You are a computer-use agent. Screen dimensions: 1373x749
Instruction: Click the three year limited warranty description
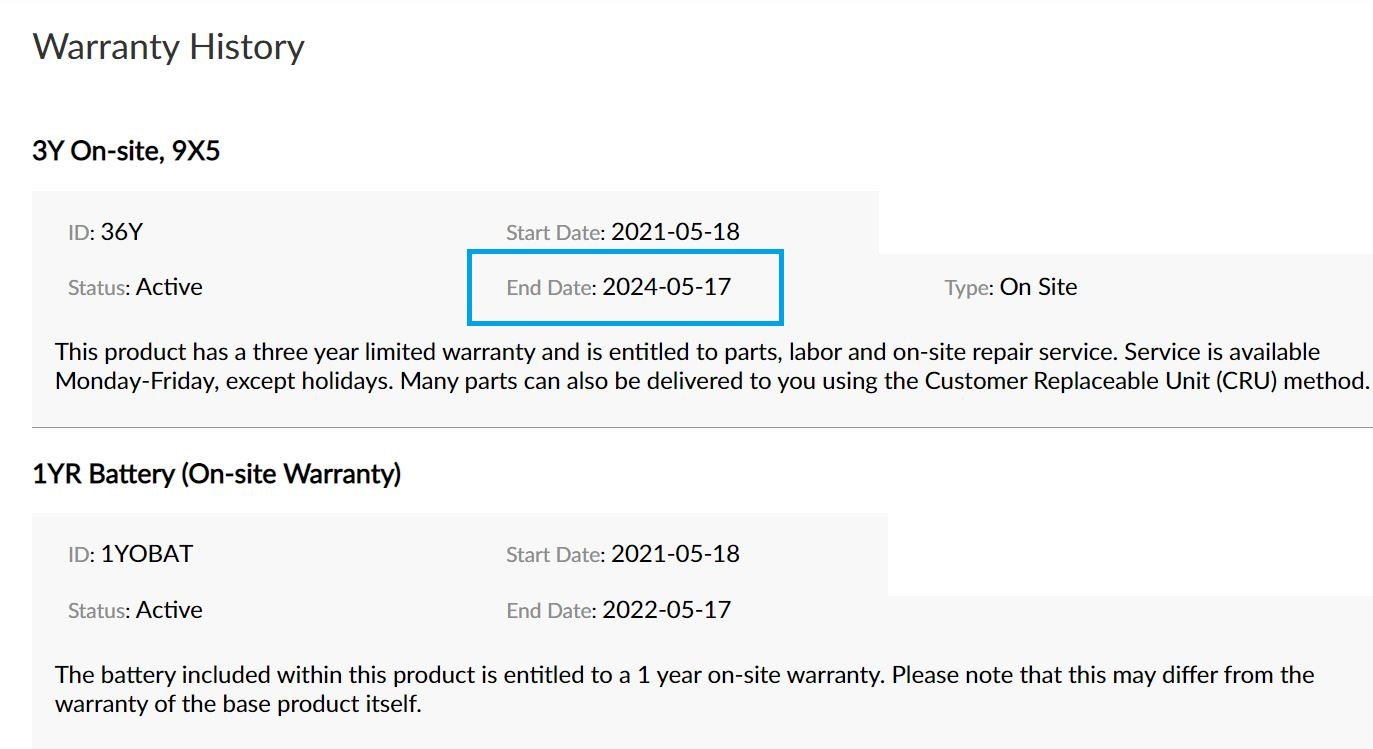point(712,366)
